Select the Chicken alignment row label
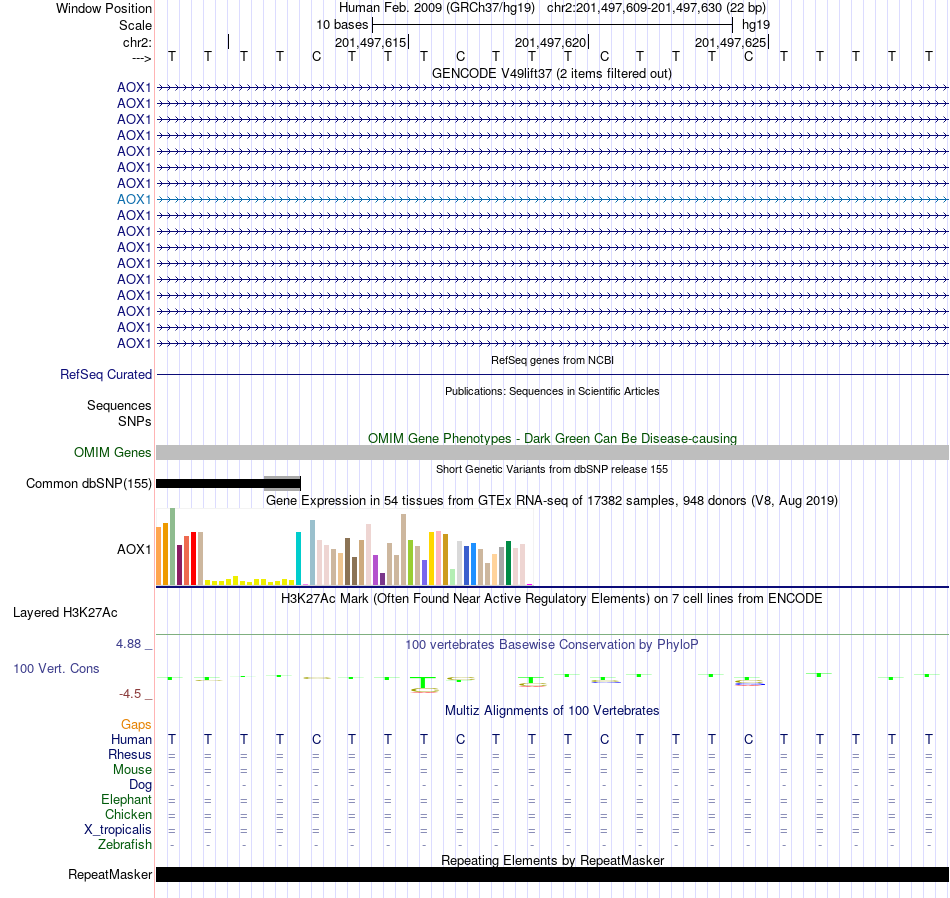Image resolution: width=950 pixels, height=898 pixels. tap(128, 814)
